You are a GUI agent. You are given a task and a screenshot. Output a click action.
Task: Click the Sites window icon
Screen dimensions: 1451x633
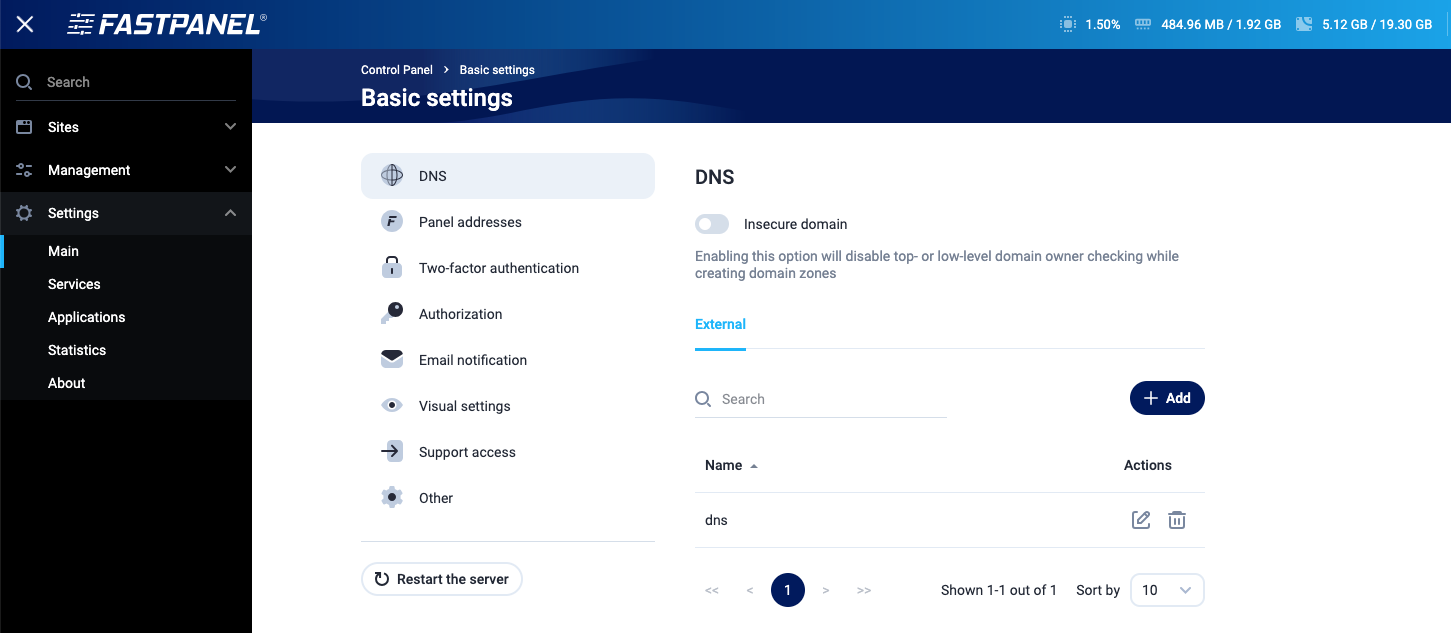[24, 127]
